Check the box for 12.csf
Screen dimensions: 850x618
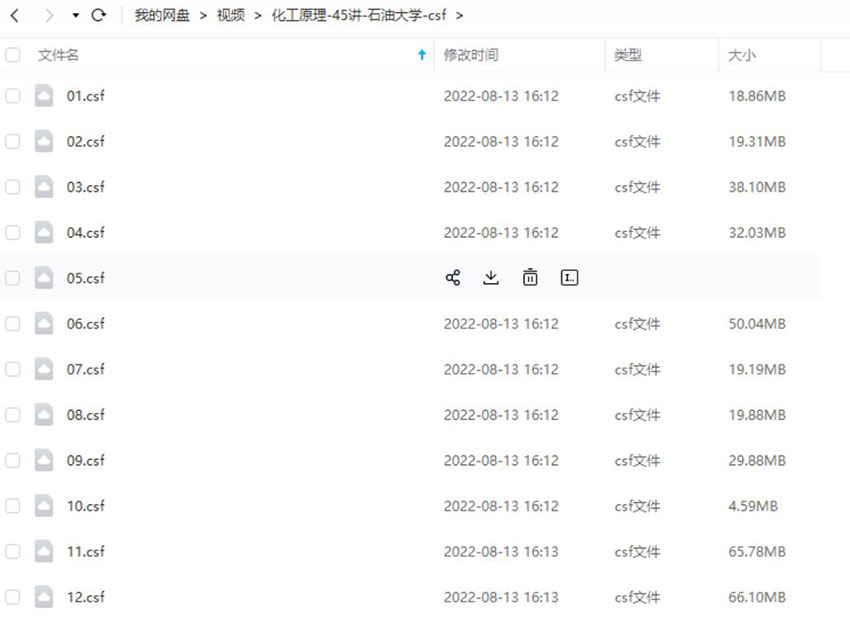12,597
